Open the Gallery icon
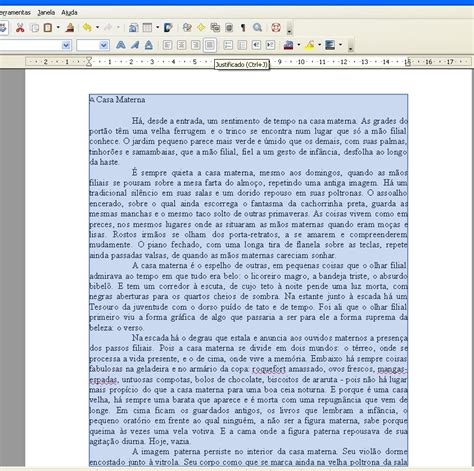The height and width of the screenshot is (471, 474). [x=215, y=28]
